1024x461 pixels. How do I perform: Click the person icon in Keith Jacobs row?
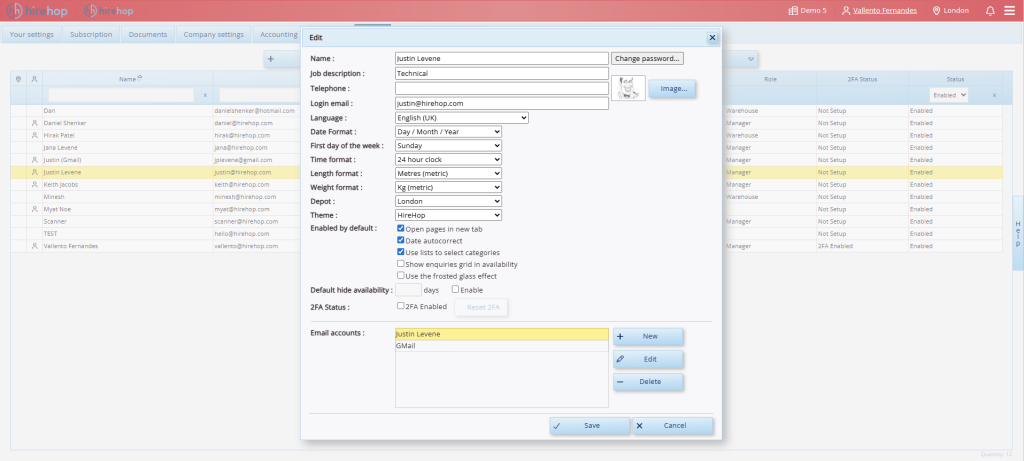[x=35, y=185]
